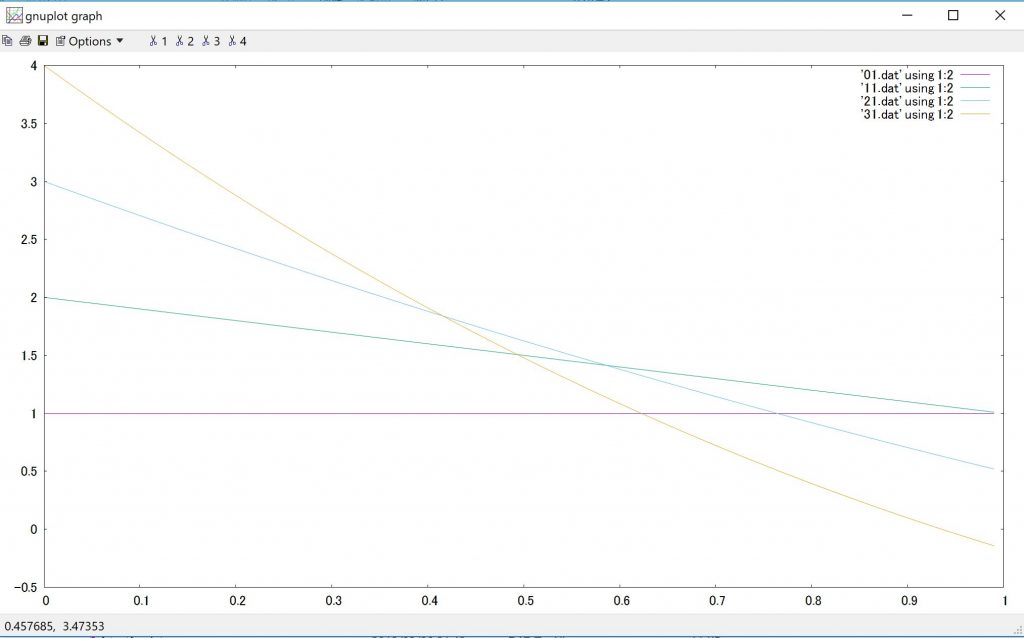This screenshot has width=1024, height=638.
Task: Save the graph using the floppy icon
Action: click(x=43, y=41)
